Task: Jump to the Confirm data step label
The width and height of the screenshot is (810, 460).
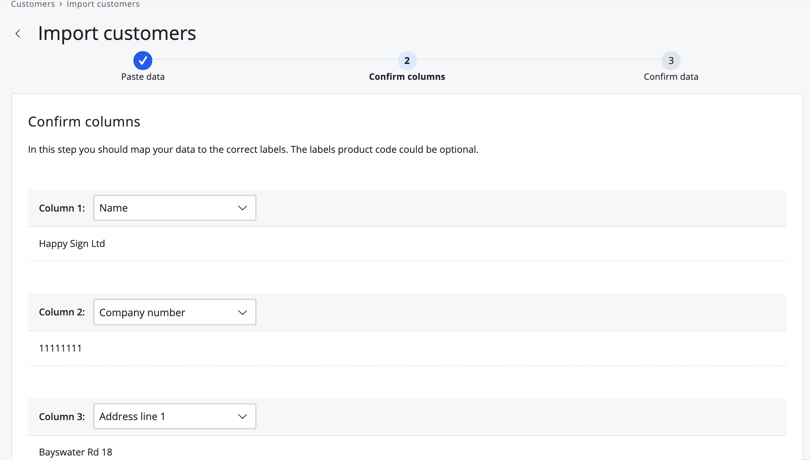Action: pyautogui.click(x=671, y=77)
